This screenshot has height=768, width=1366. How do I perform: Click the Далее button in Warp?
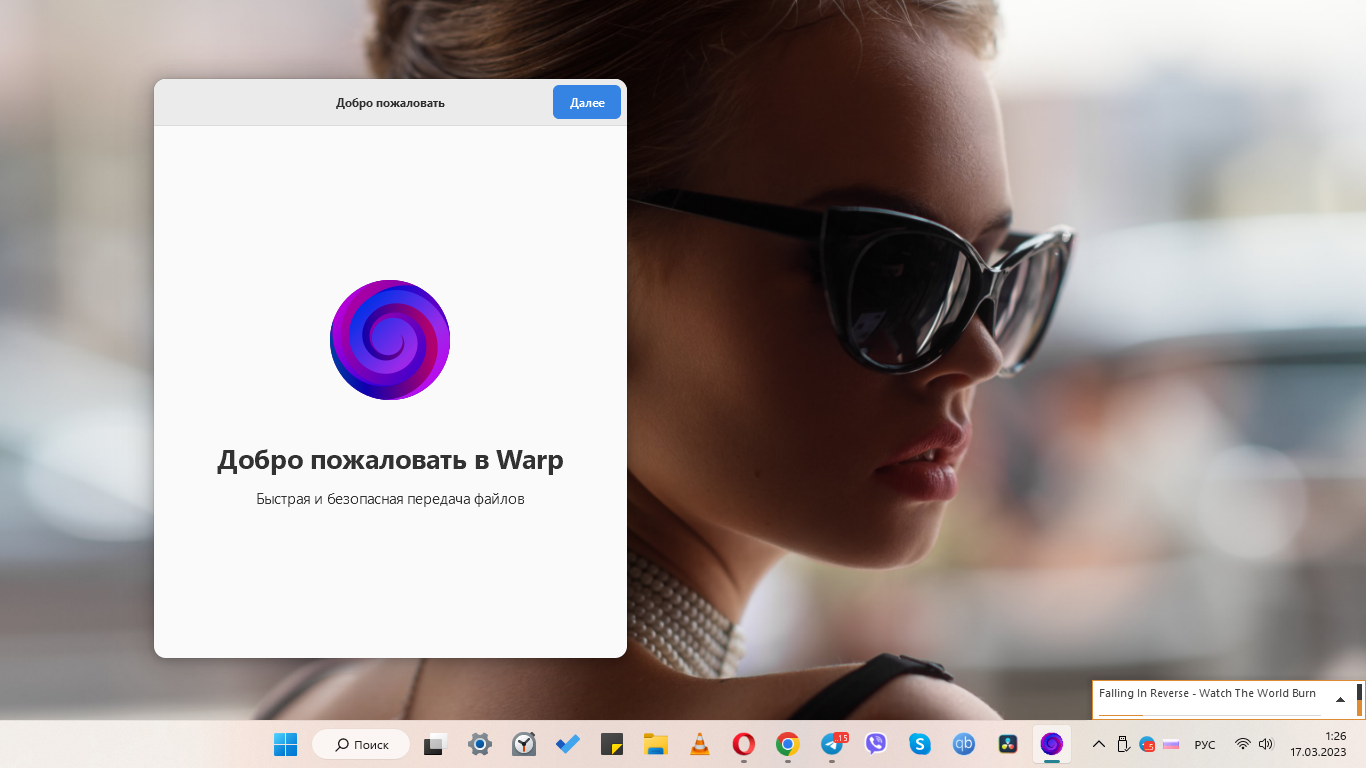pyautogui.click(x=586, y=102)
